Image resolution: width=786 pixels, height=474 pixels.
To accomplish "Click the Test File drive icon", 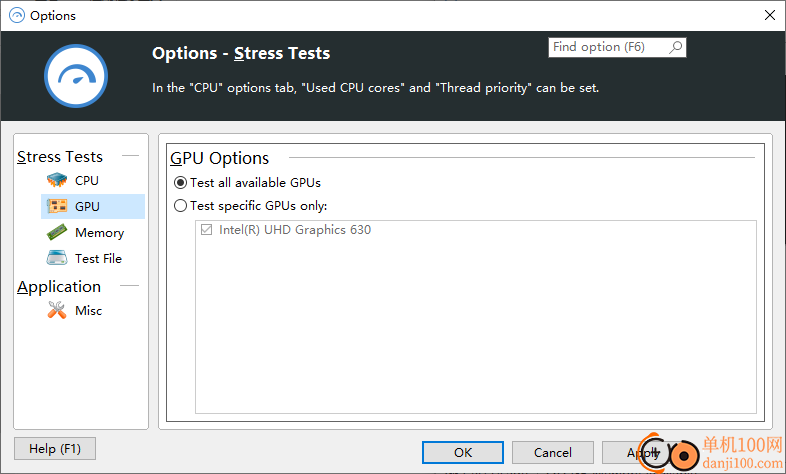I will [x=57, y=258].
